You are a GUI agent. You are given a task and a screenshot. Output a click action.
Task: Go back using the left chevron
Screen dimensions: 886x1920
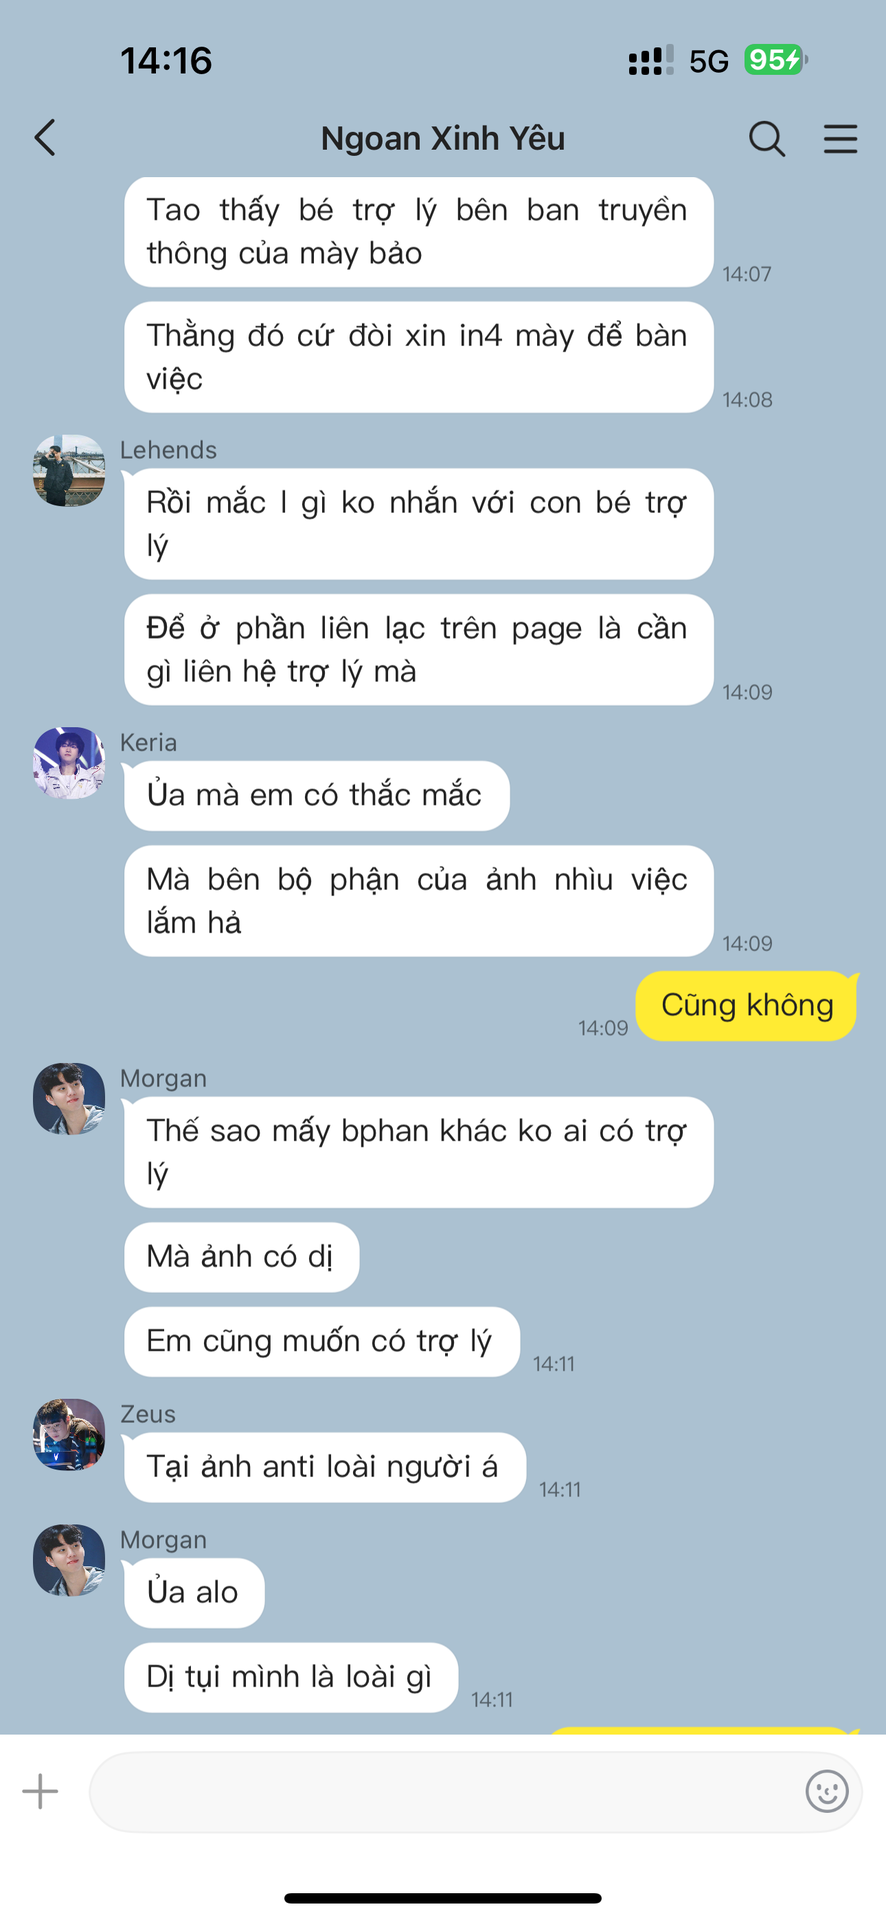click(x=45, y=138)
